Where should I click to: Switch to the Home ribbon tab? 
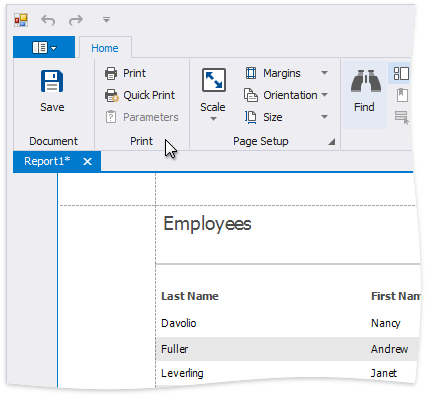[105, 48]
